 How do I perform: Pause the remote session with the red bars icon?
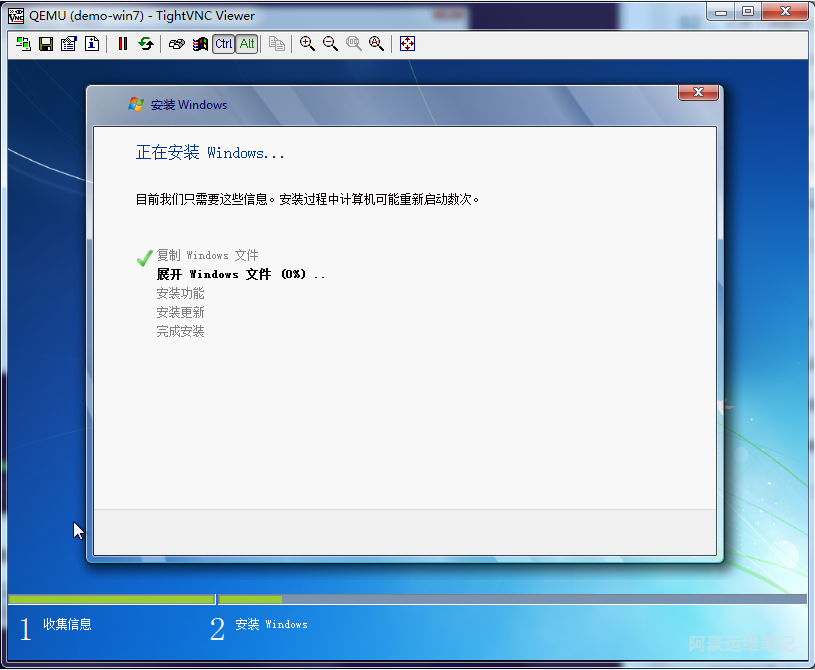pos(123,44)
